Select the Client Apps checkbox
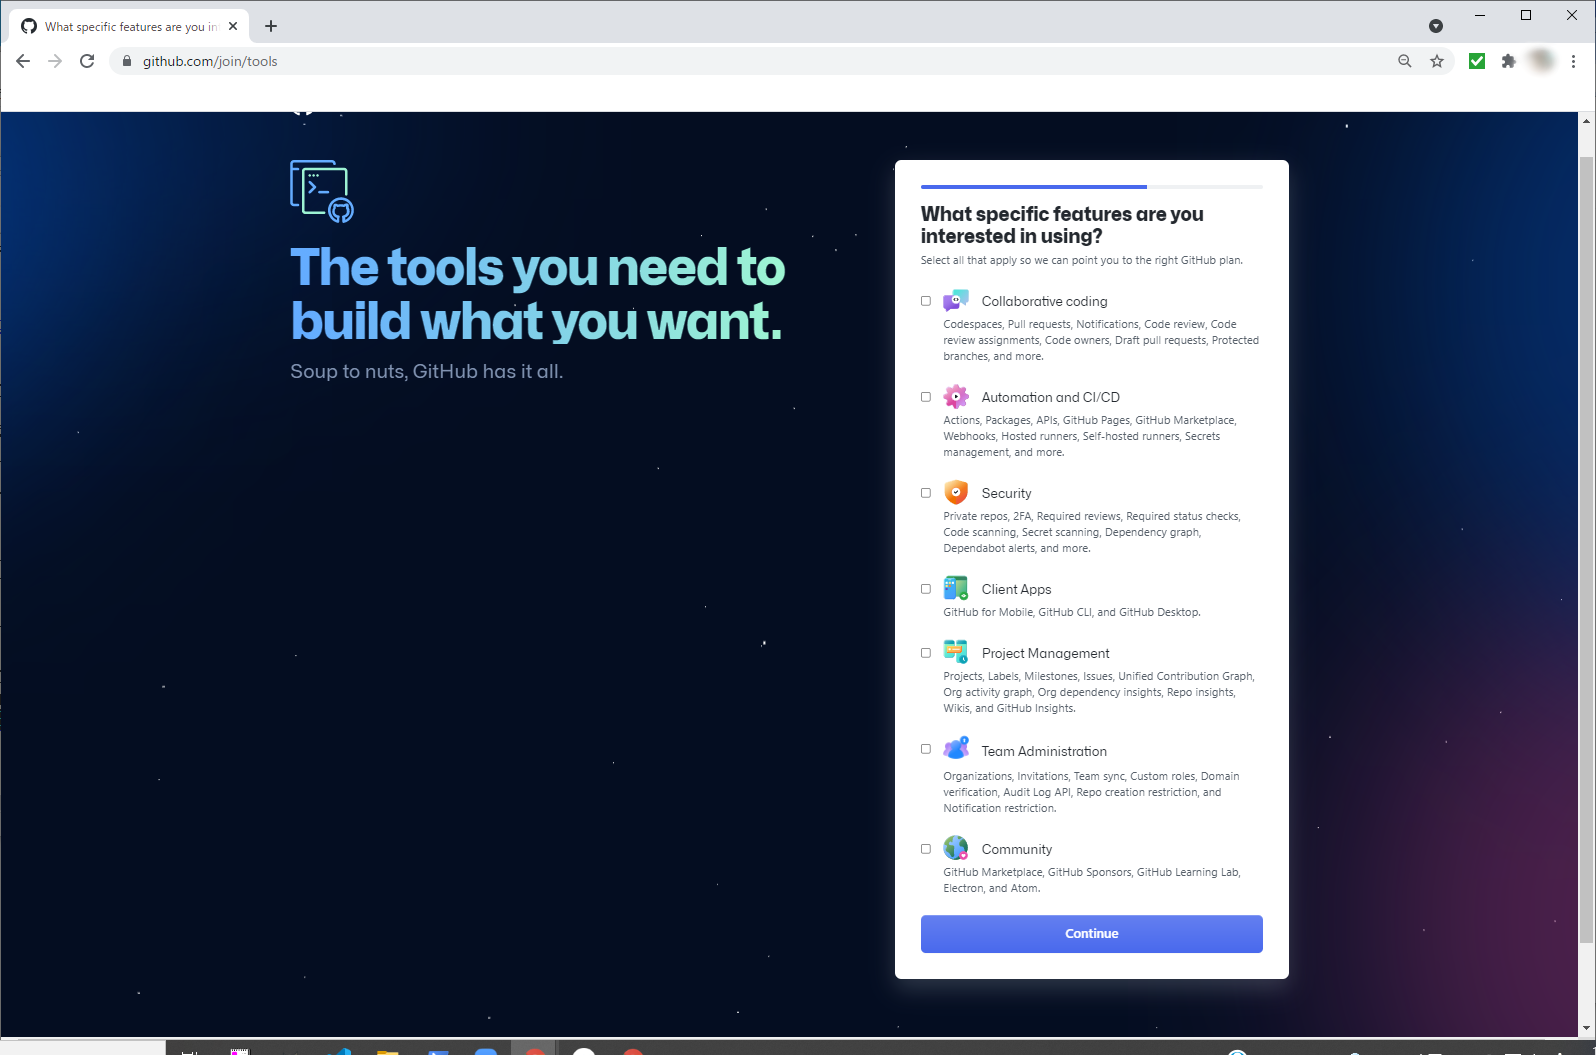 (926, 589)
